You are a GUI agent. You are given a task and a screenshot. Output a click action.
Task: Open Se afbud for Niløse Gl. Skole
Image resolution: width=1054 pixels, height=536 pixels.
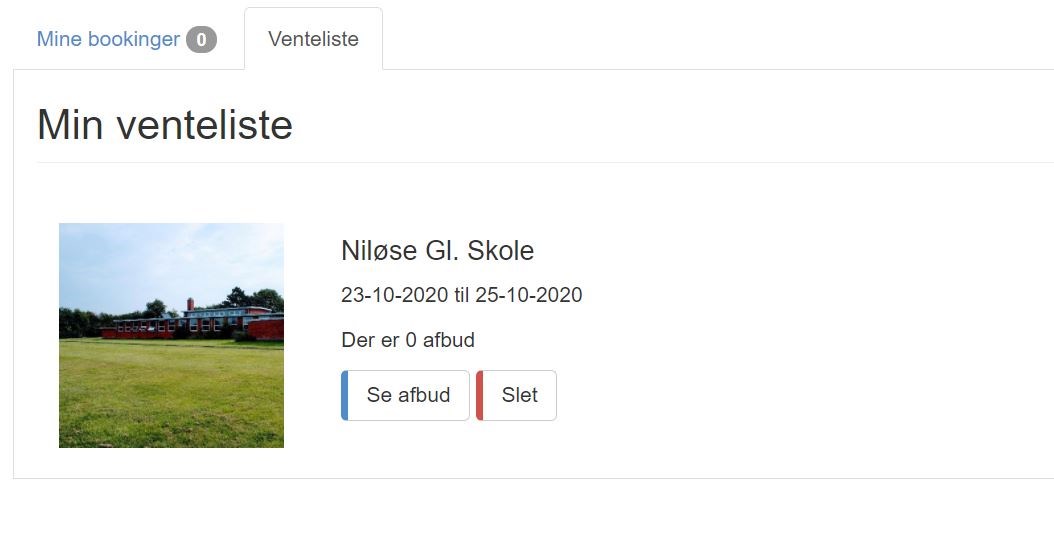(405, 395)
